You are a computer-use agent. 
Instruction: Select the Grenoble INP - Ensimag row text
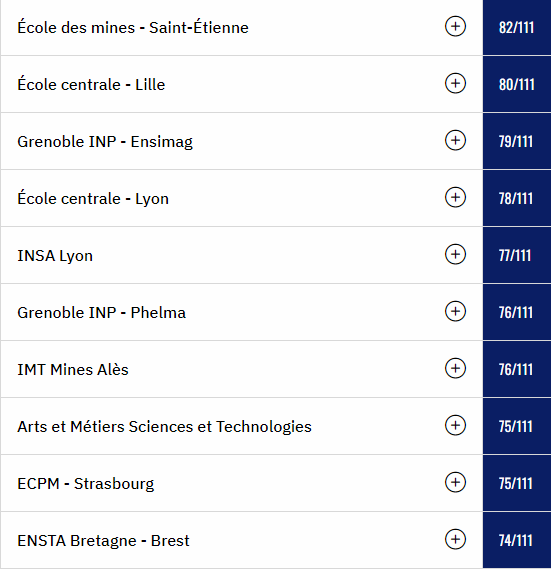tap(105, 142)
